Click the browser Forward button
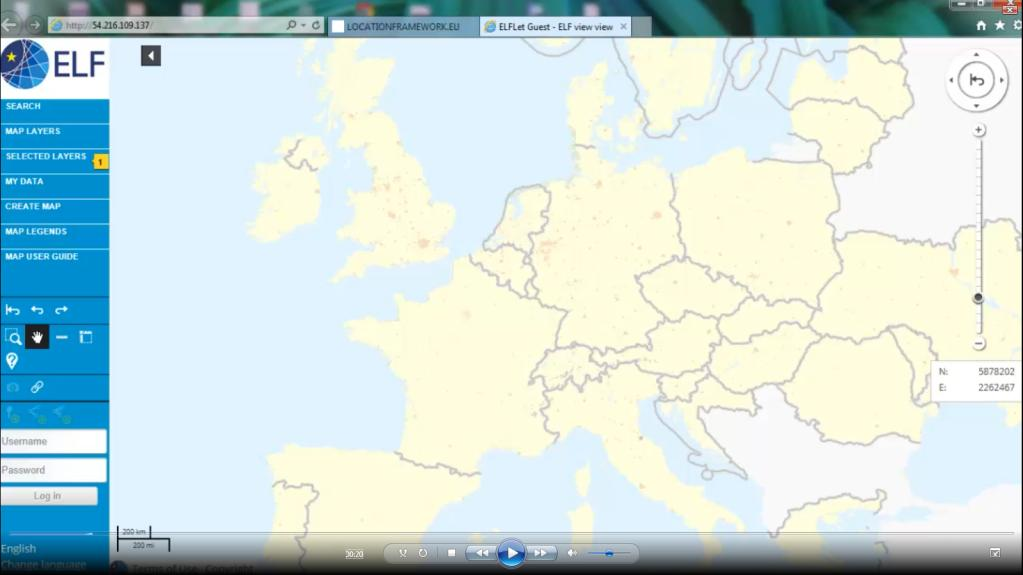1023x575 pixels. pos(35,25)
